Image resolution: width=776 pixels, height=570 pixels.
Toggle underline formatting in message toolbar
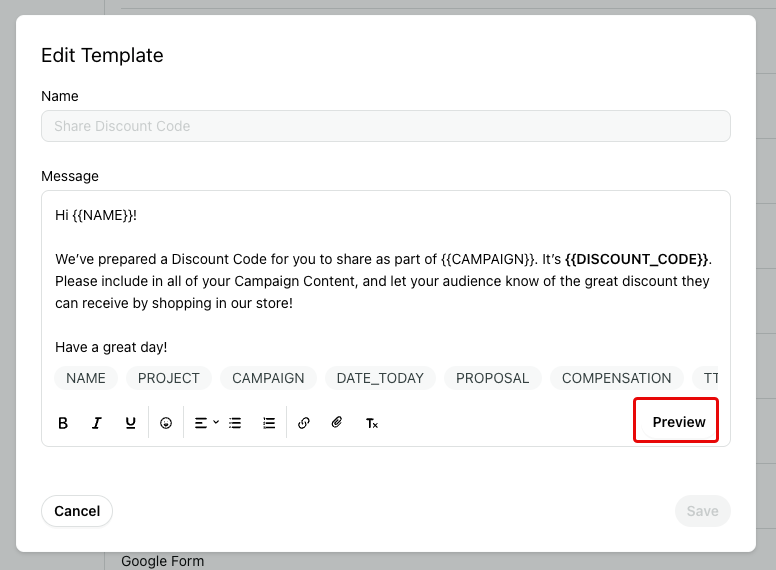(x=130, y=423)
